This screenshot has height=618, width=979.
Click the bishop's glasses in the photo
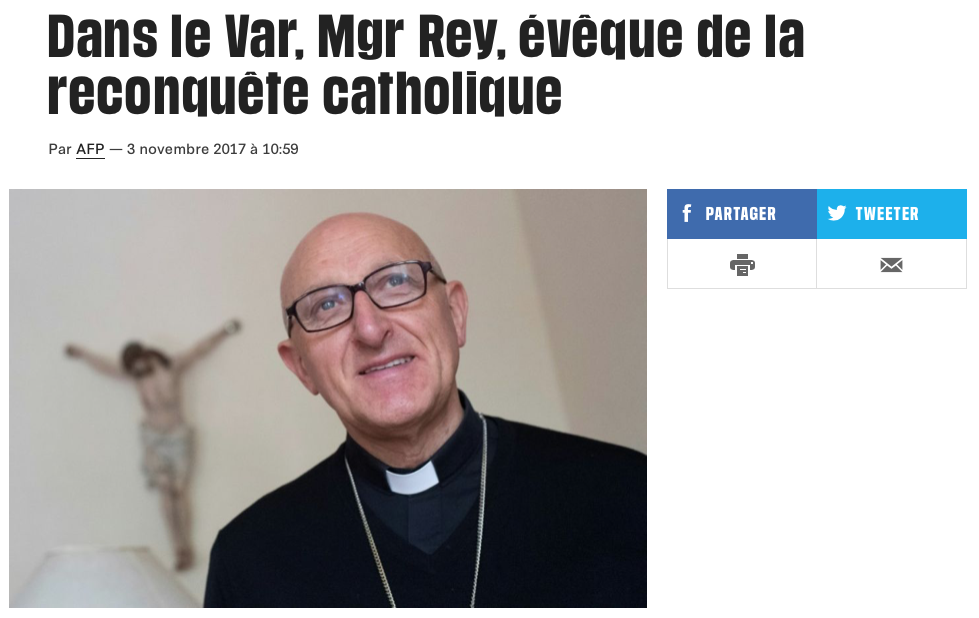(365, 295)
